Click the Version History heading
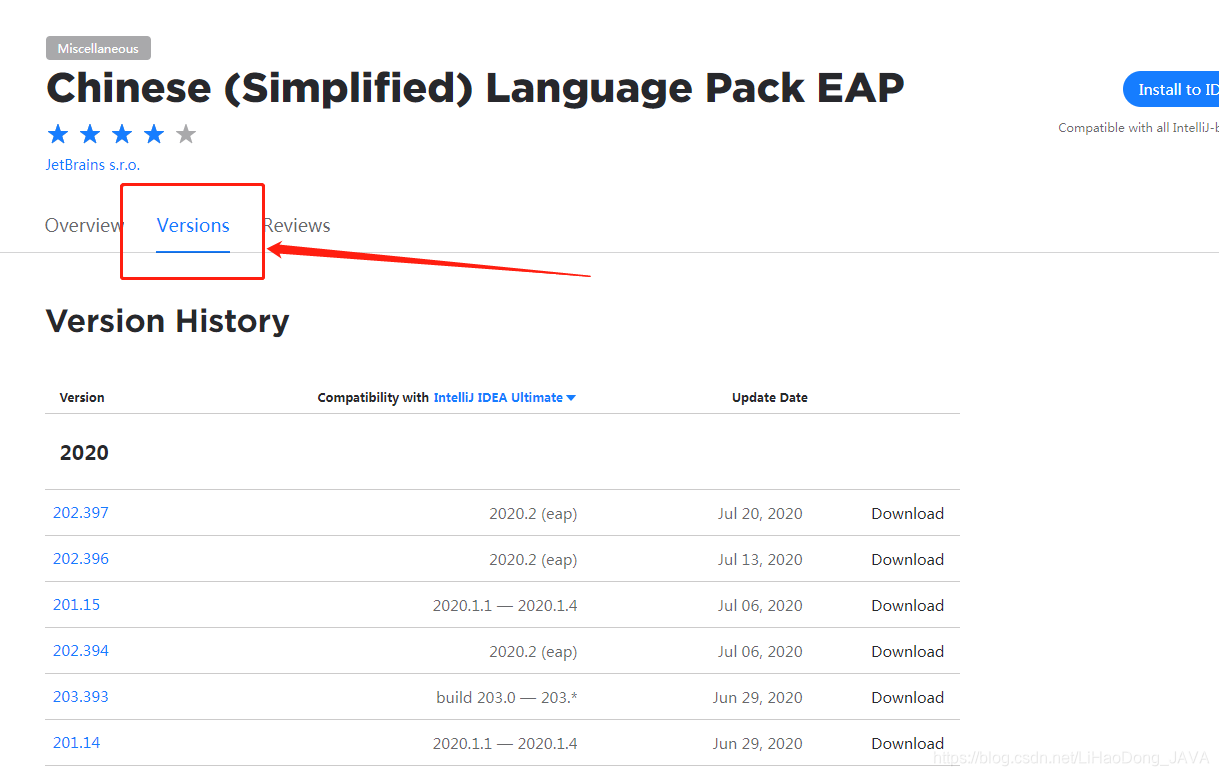 coord(168,321)
